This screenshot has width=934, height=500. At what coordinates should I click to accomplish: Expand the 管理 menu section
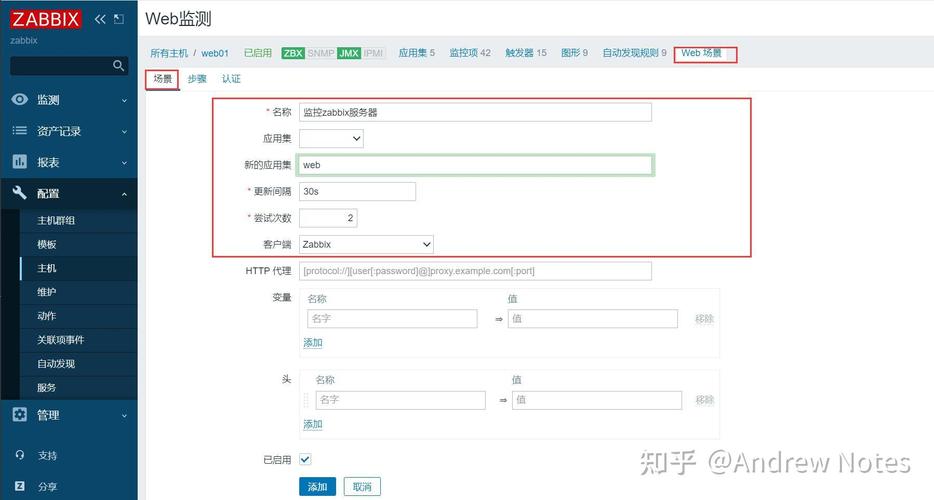(124, 415)
